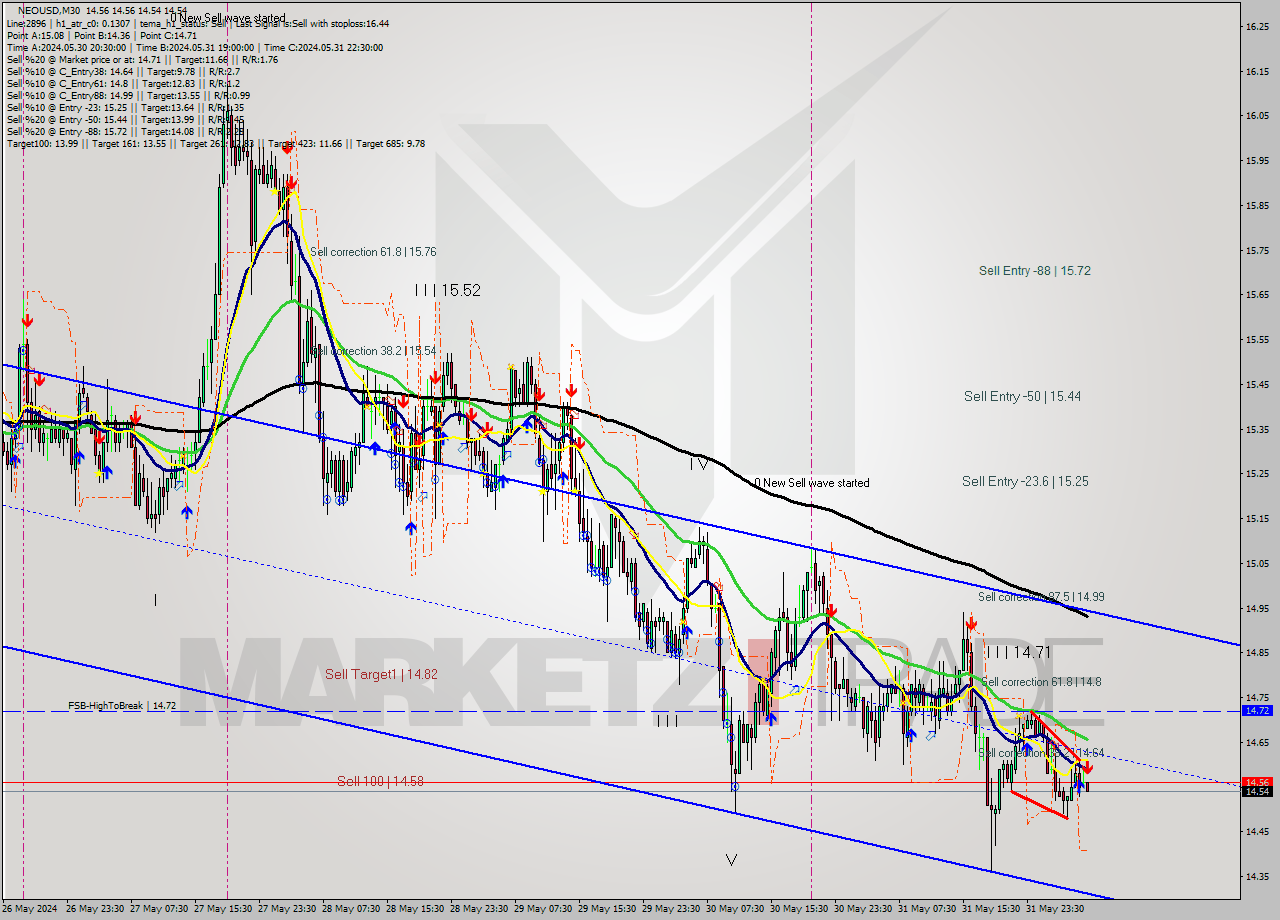Select the 'FSB-HighToBreak | 14.72' label
This screenshot has width=1280, height=920.
[122, 706]
